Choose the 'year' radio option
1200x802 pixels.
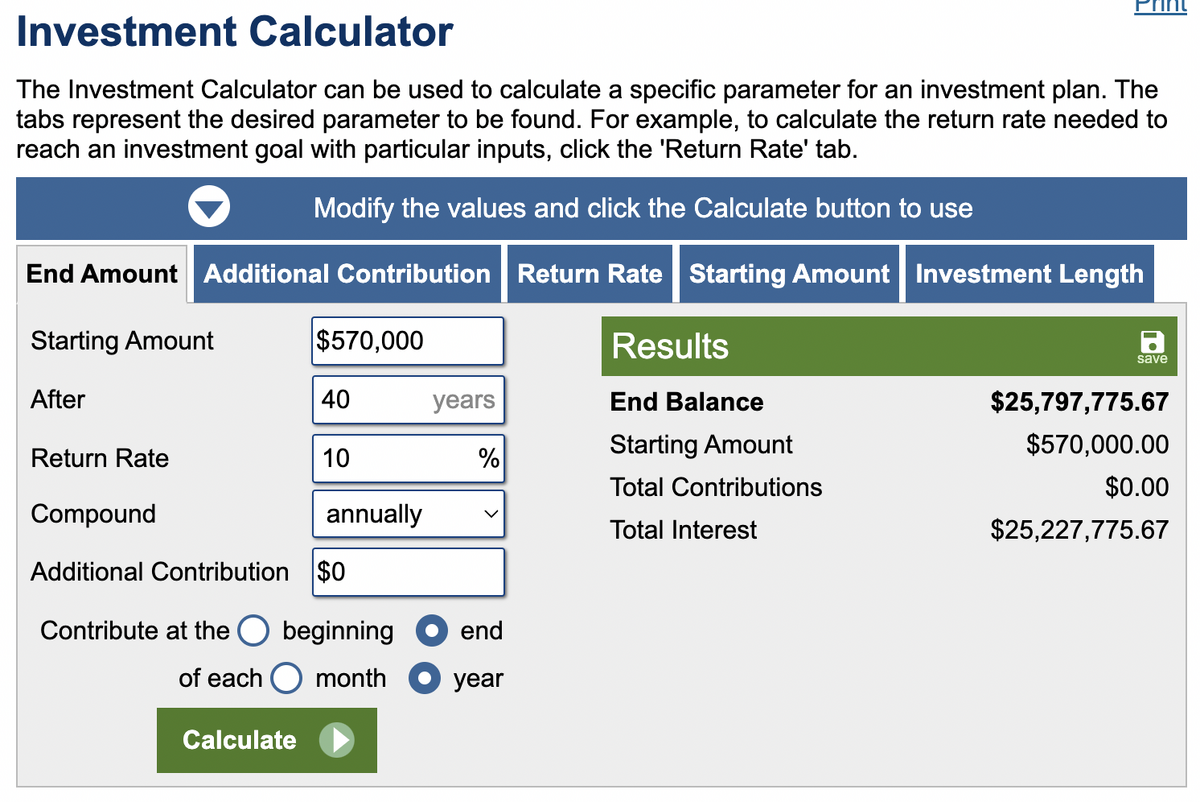pyautogui.click(x=424, y=678)
